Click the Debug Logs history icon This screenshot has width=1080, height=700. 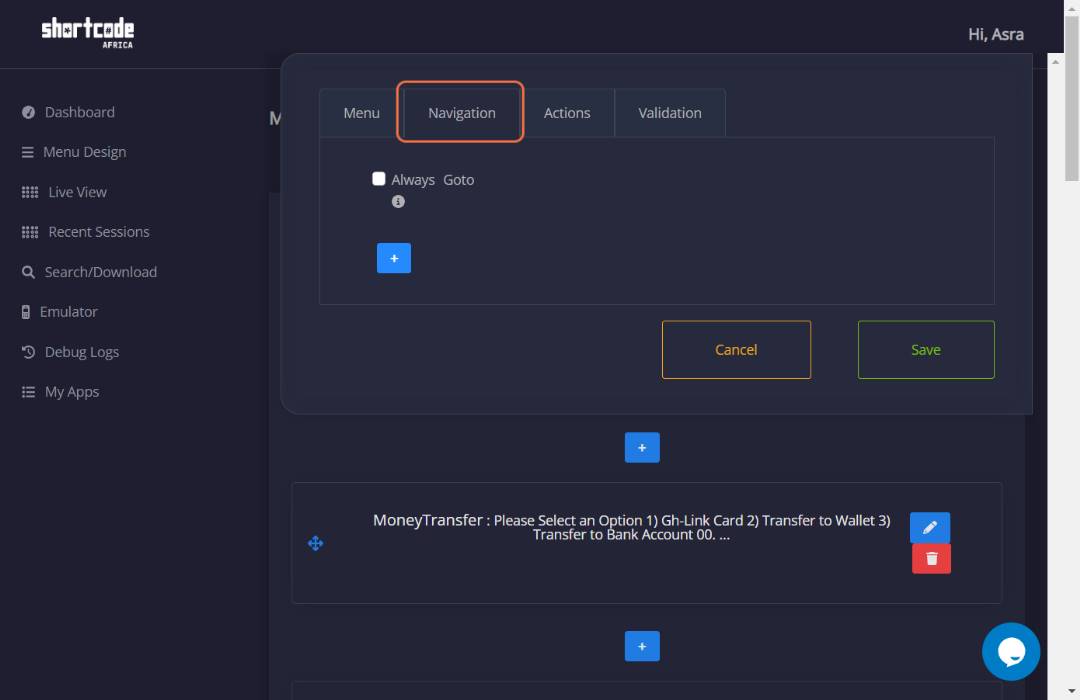[28, 352]
